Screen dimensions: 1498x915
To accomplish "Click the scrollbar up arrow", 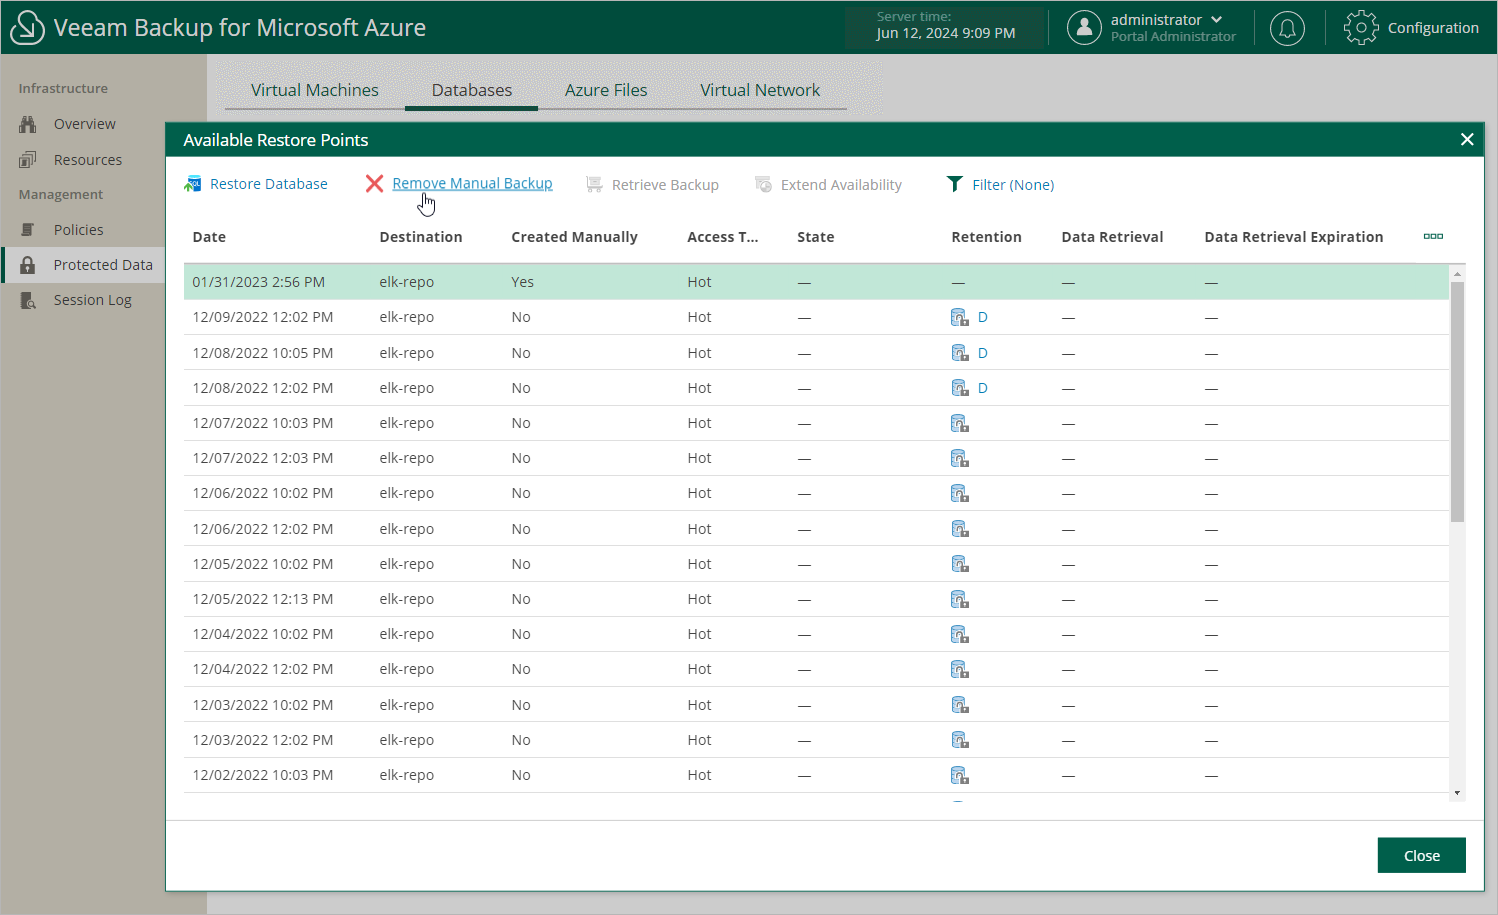I will coord(1457,273).
